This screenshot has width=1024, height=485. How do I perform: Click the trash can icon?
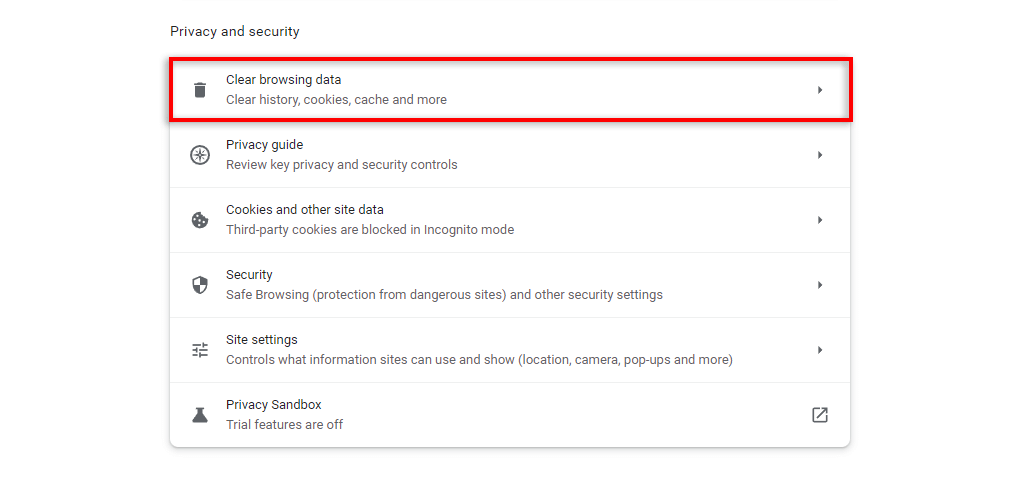tap(200, 90)
